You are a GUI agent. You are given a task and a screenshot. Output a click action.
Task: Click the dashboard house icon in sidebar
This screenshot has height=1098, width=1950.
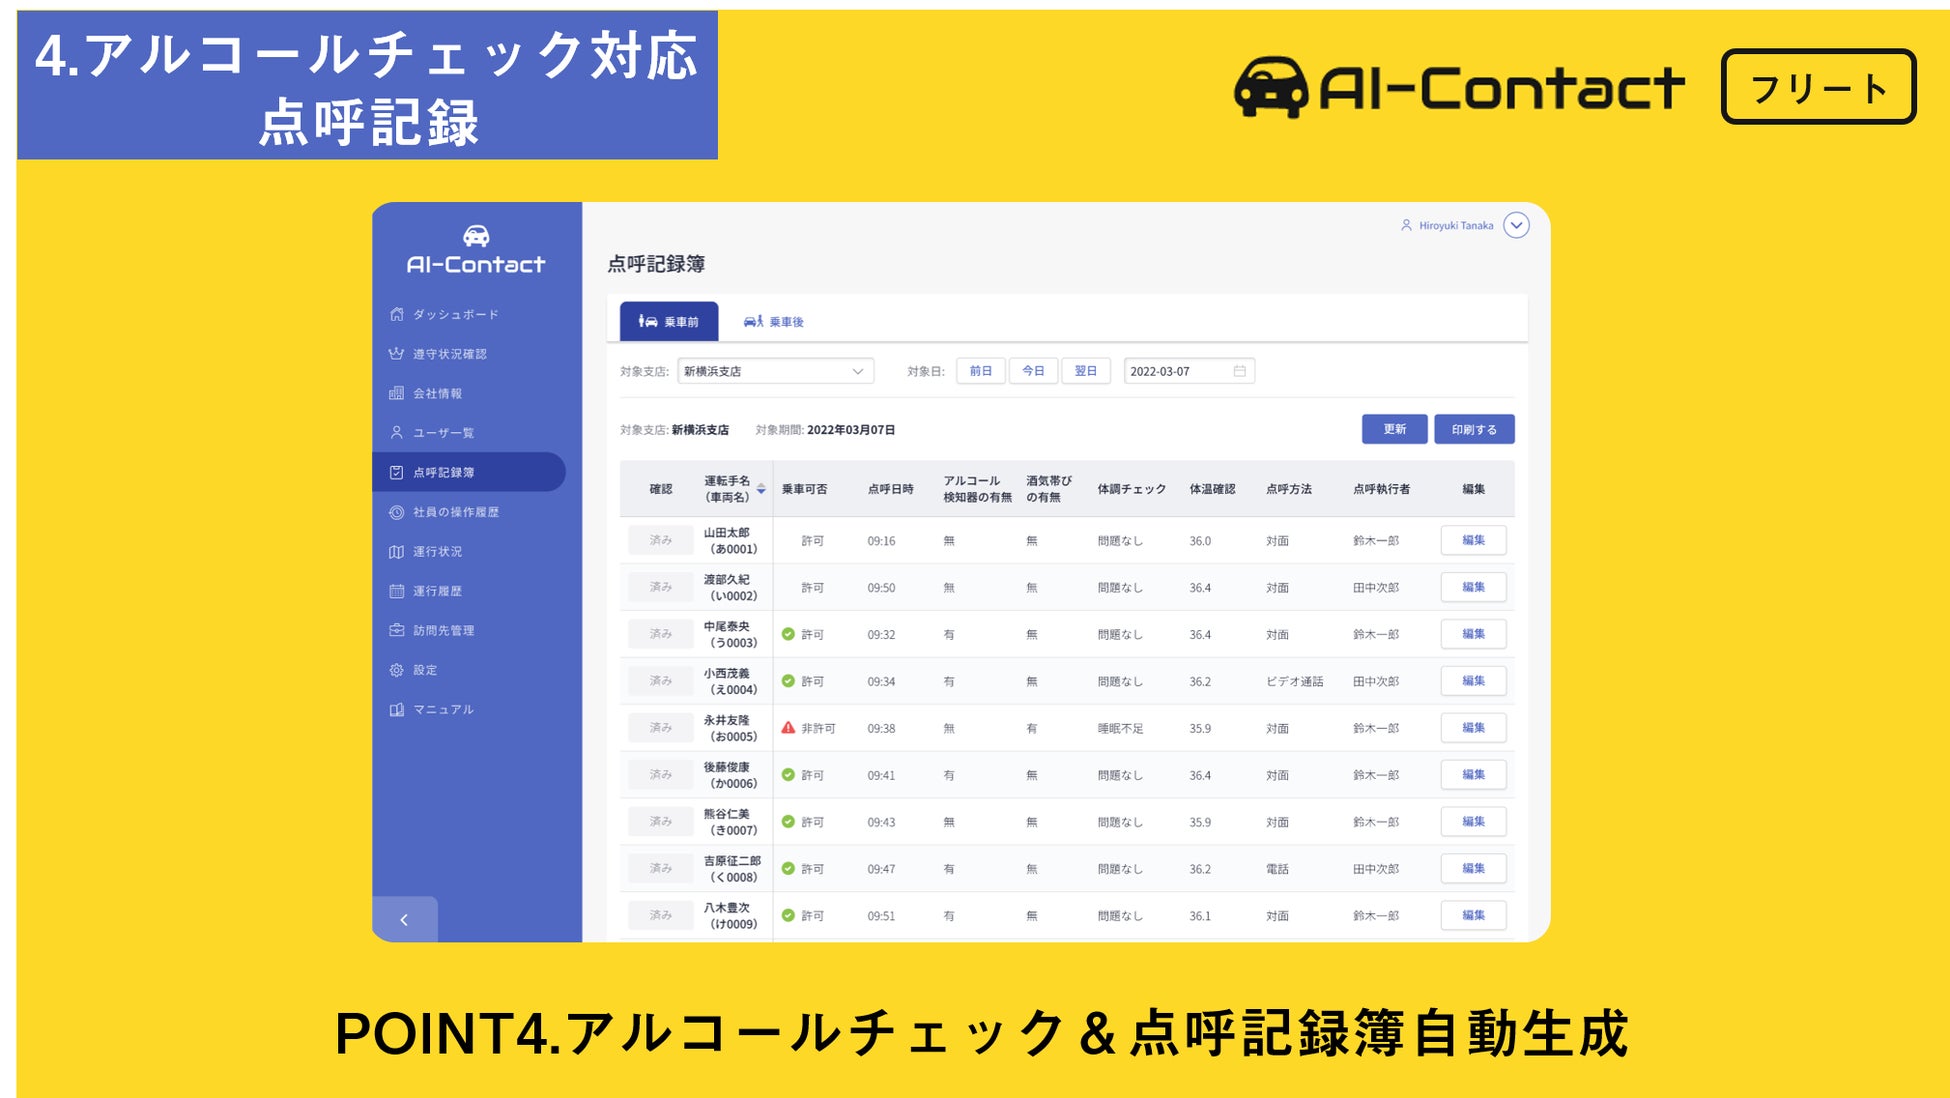397,314
